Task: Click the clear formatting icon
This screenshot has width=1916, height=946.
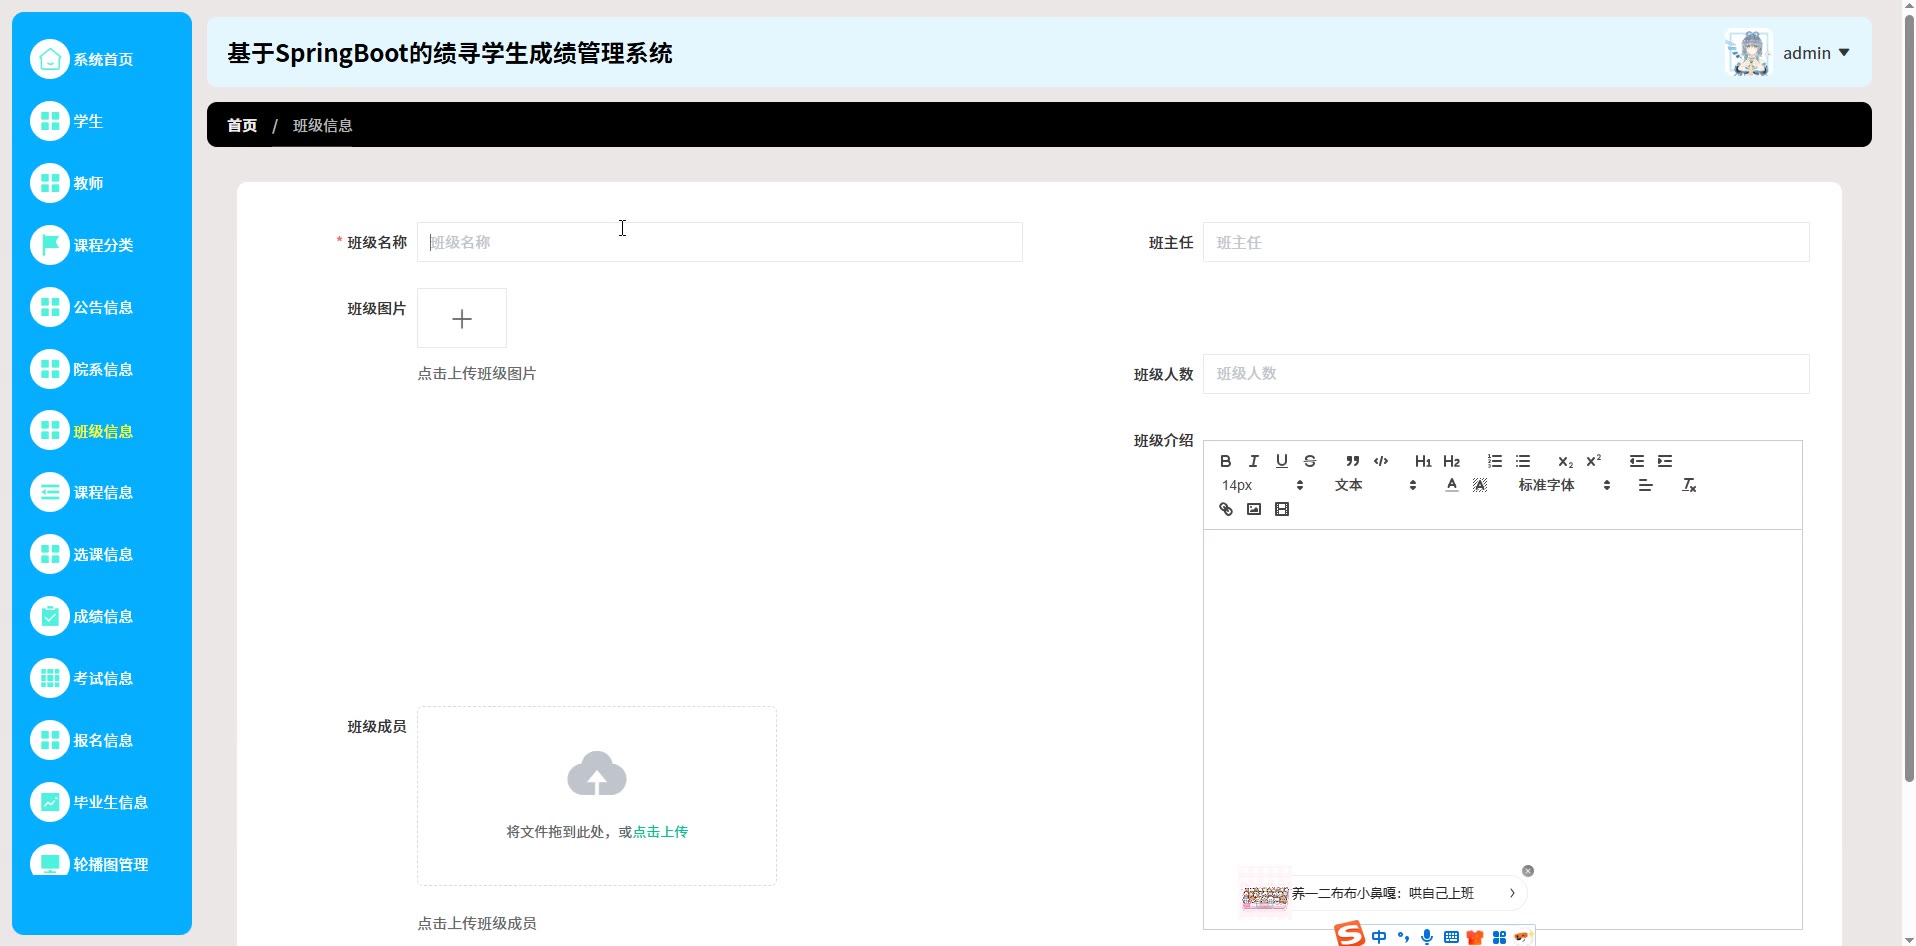Action: coord(1689,485)
